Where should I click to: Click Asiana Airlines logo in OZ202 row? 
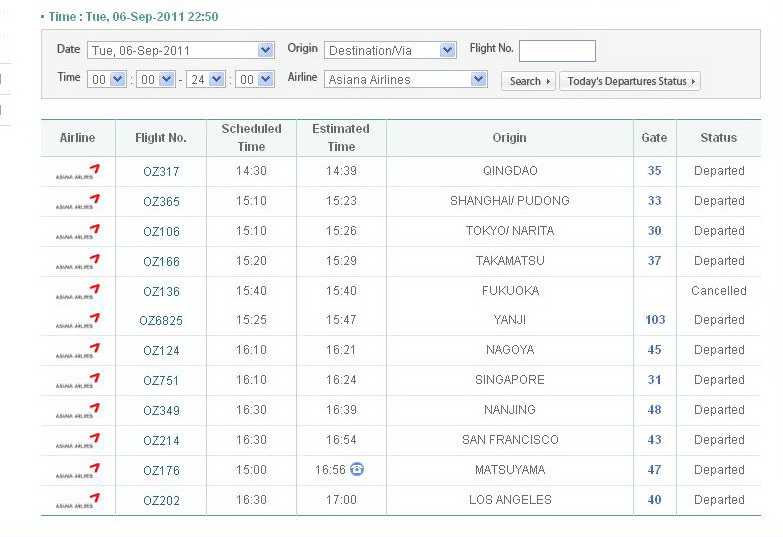78,500
